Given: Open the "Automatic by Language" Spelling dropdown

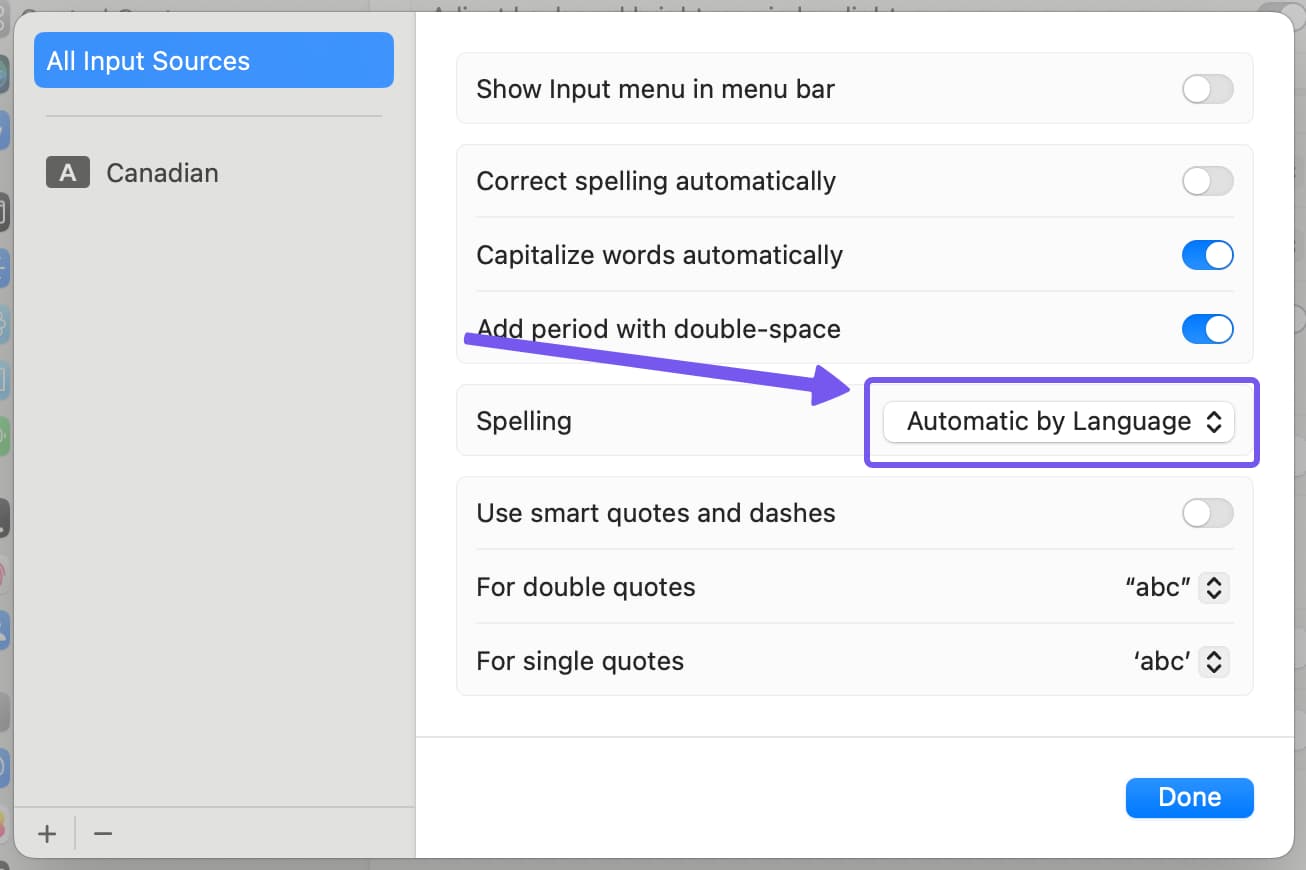Looking at the screenshot, I should pyautogui.click(x=1058, y=421).
